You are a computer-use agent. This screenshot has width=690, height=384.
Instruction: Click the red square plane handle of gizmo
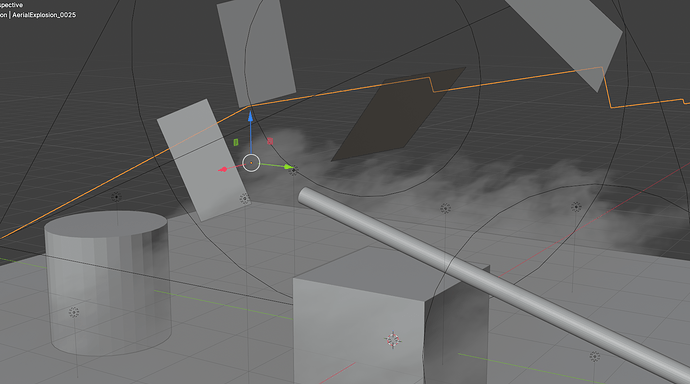point(270,141)
